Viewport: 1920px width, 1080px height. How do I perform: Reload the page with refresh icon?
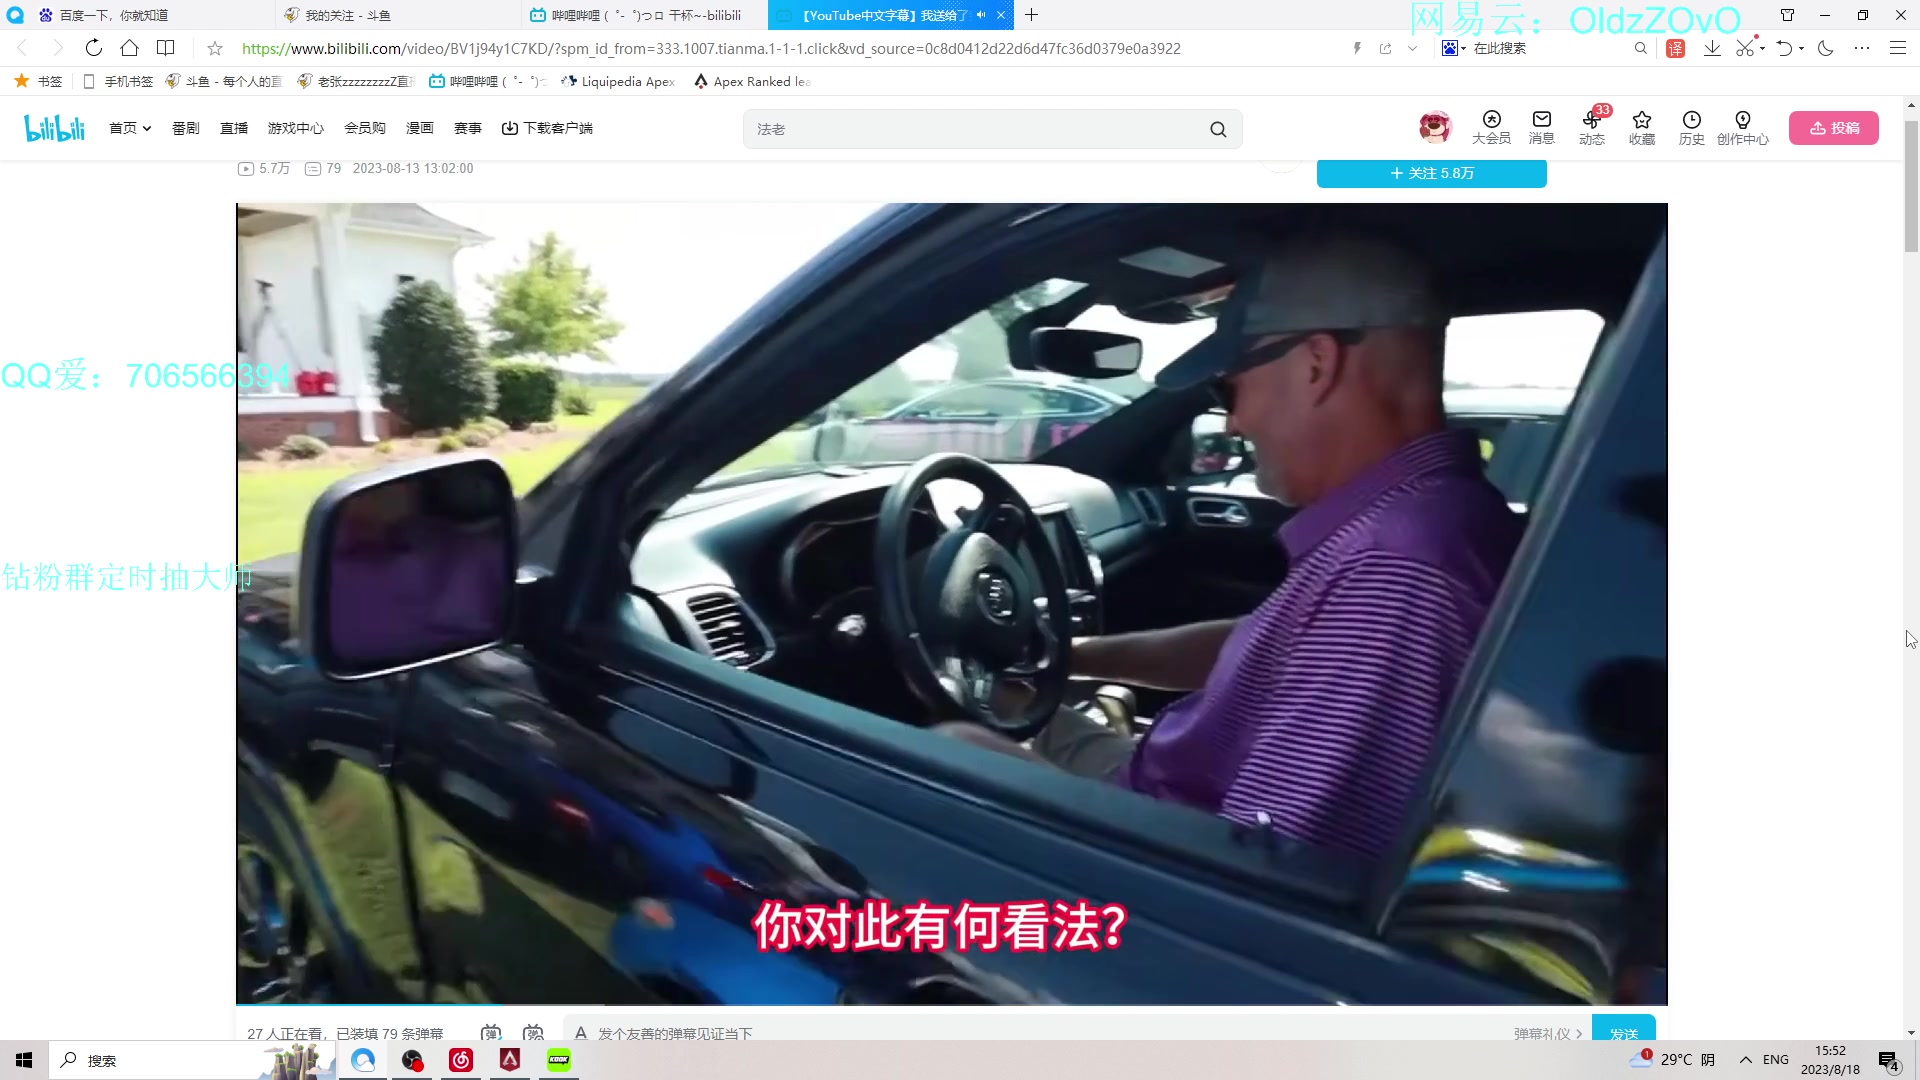[x=93, y=48]
